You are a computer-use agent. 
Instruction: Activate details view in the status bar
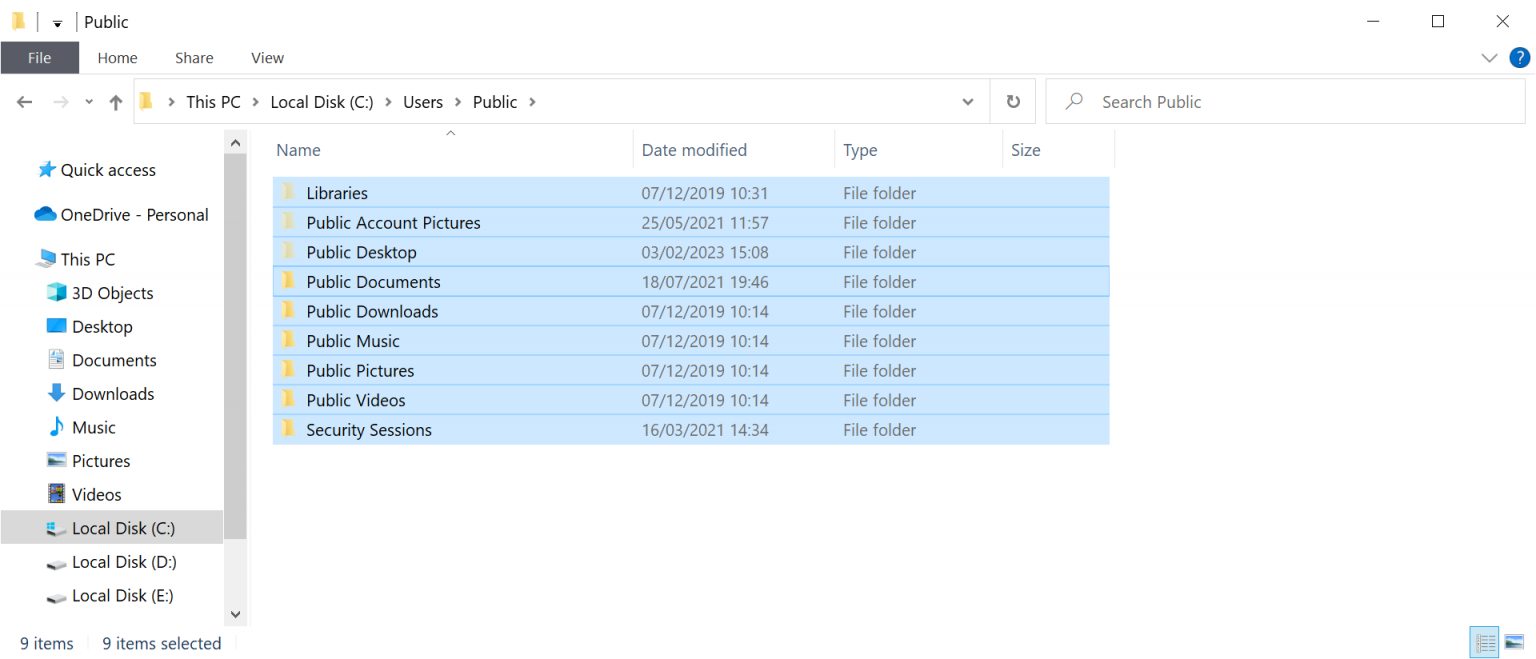coord(1484,642)
